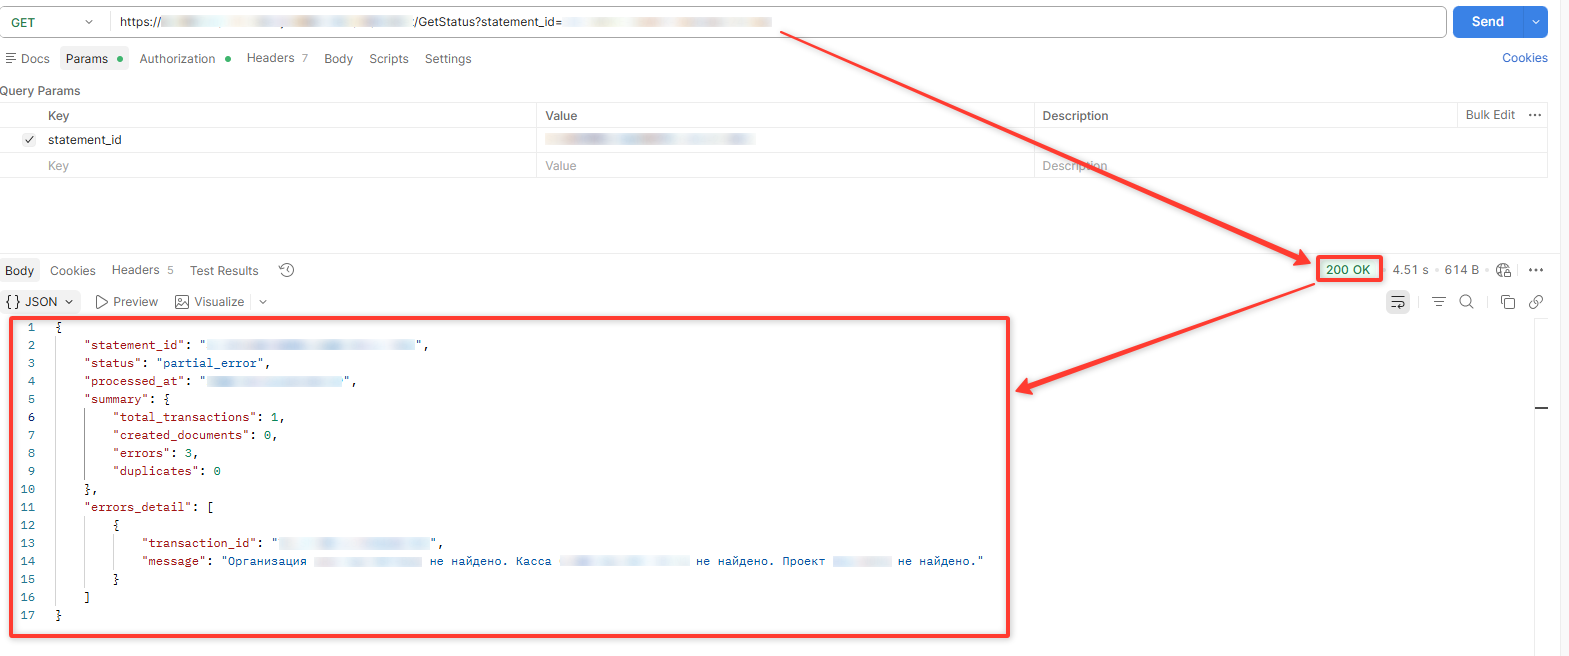Switch to the Scripts tab
The image size is (1569, 656).
click(389, 59)
